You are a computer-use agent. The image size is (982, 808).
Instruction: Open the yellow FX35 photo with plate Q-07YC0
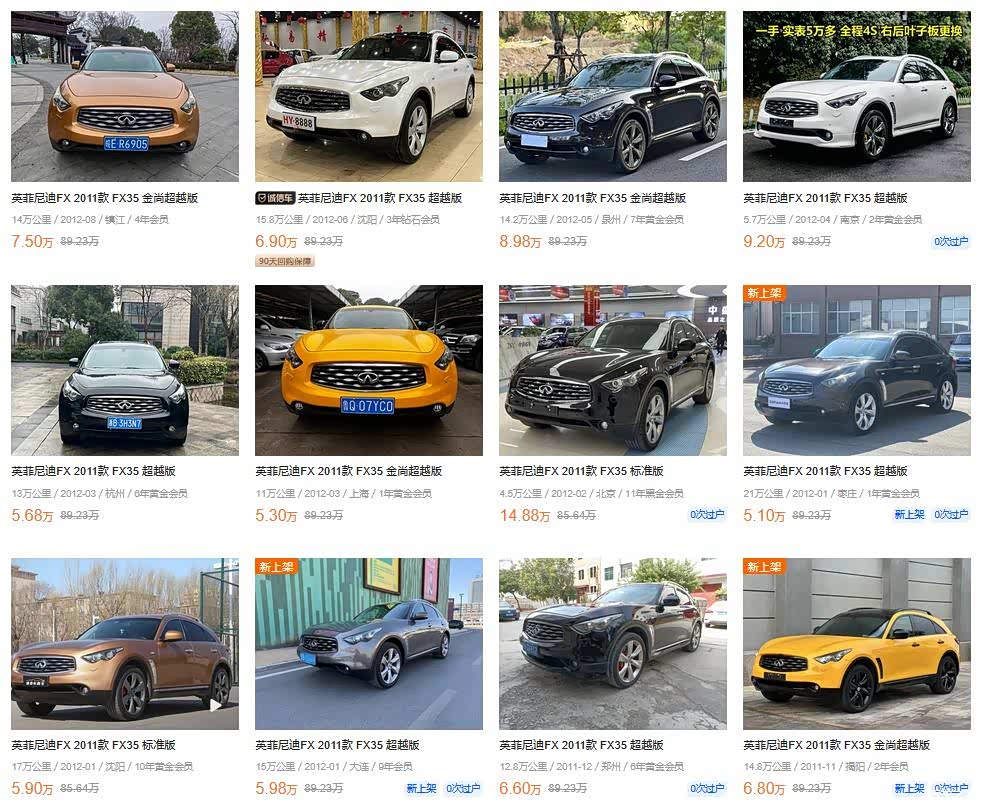coord(369,370)
